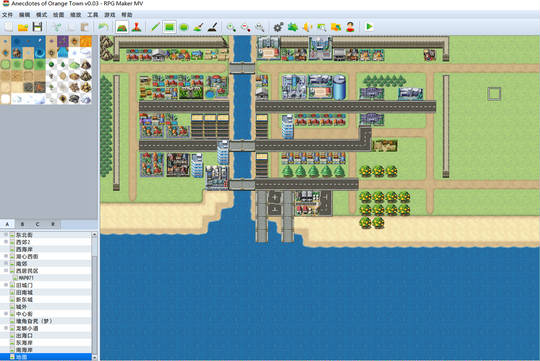
Task: Open the 文件 menu
Action: (x=7, y=15)
